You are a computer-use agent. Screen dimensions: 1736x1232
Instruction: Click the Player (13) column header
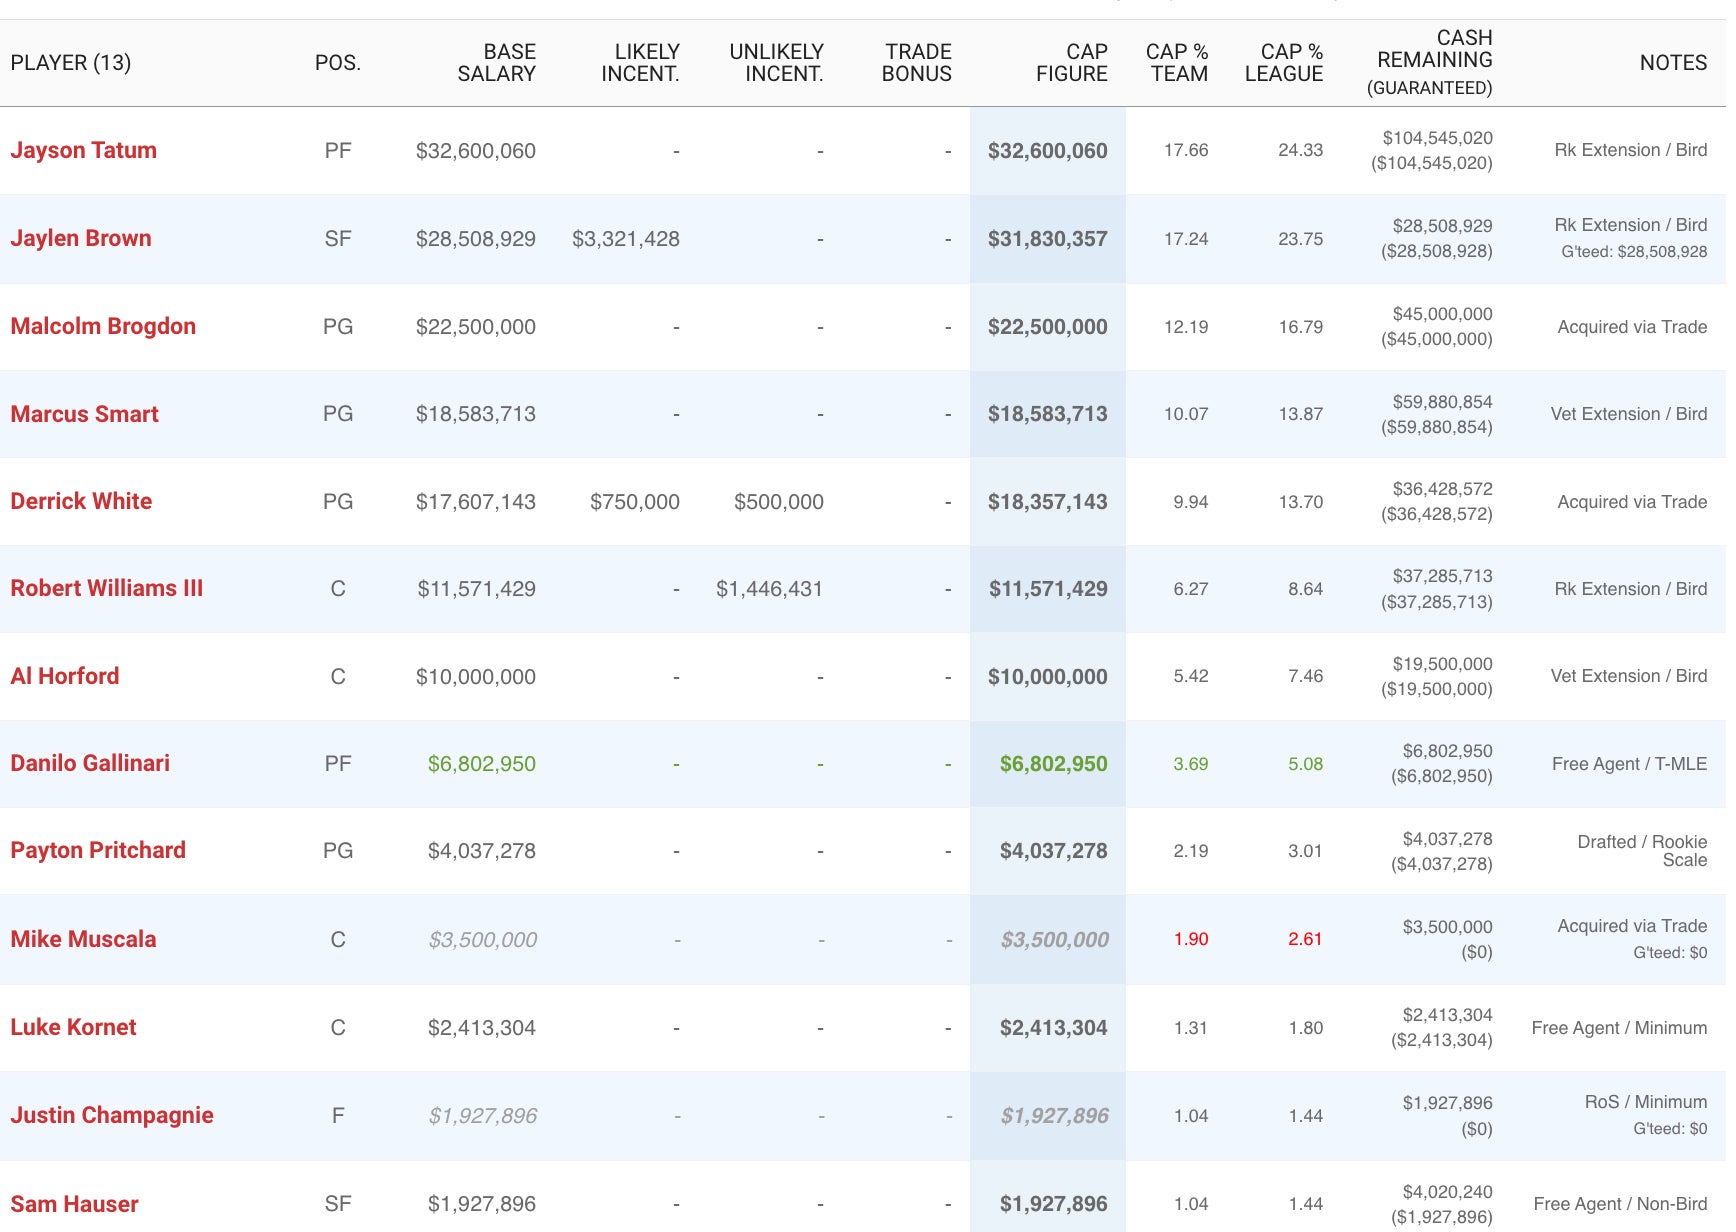pyautogui.click(x=71, y=63)
